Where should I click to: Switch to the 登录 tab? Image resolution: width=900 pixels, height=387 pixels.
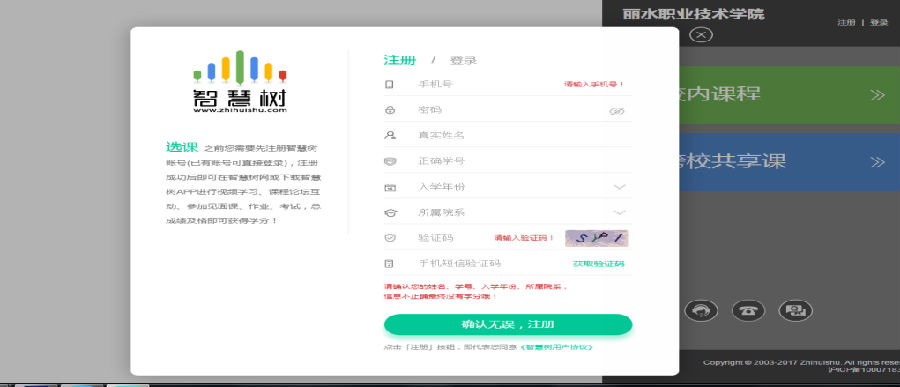tap(463, 60)
